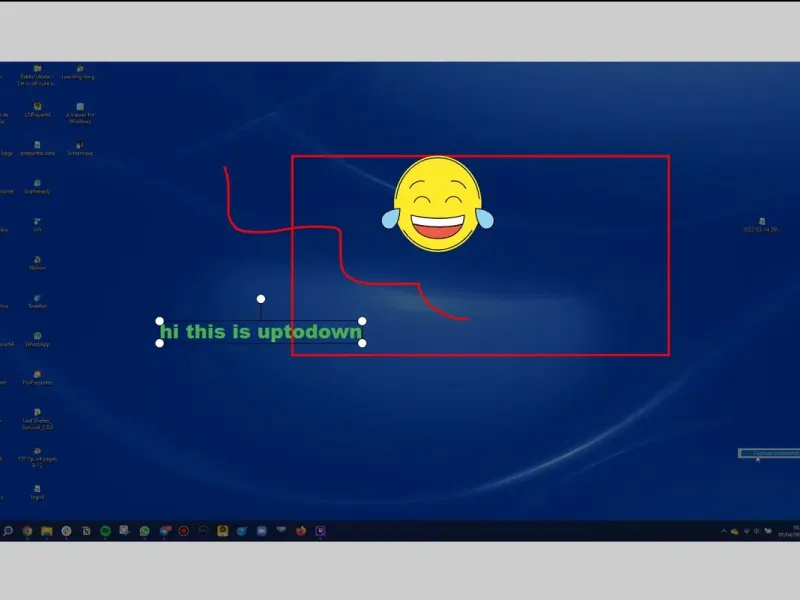Open WhatsApp from the taskbar
Image resolution: width=800 pixels, height=600 pixels.
[144, 531]
